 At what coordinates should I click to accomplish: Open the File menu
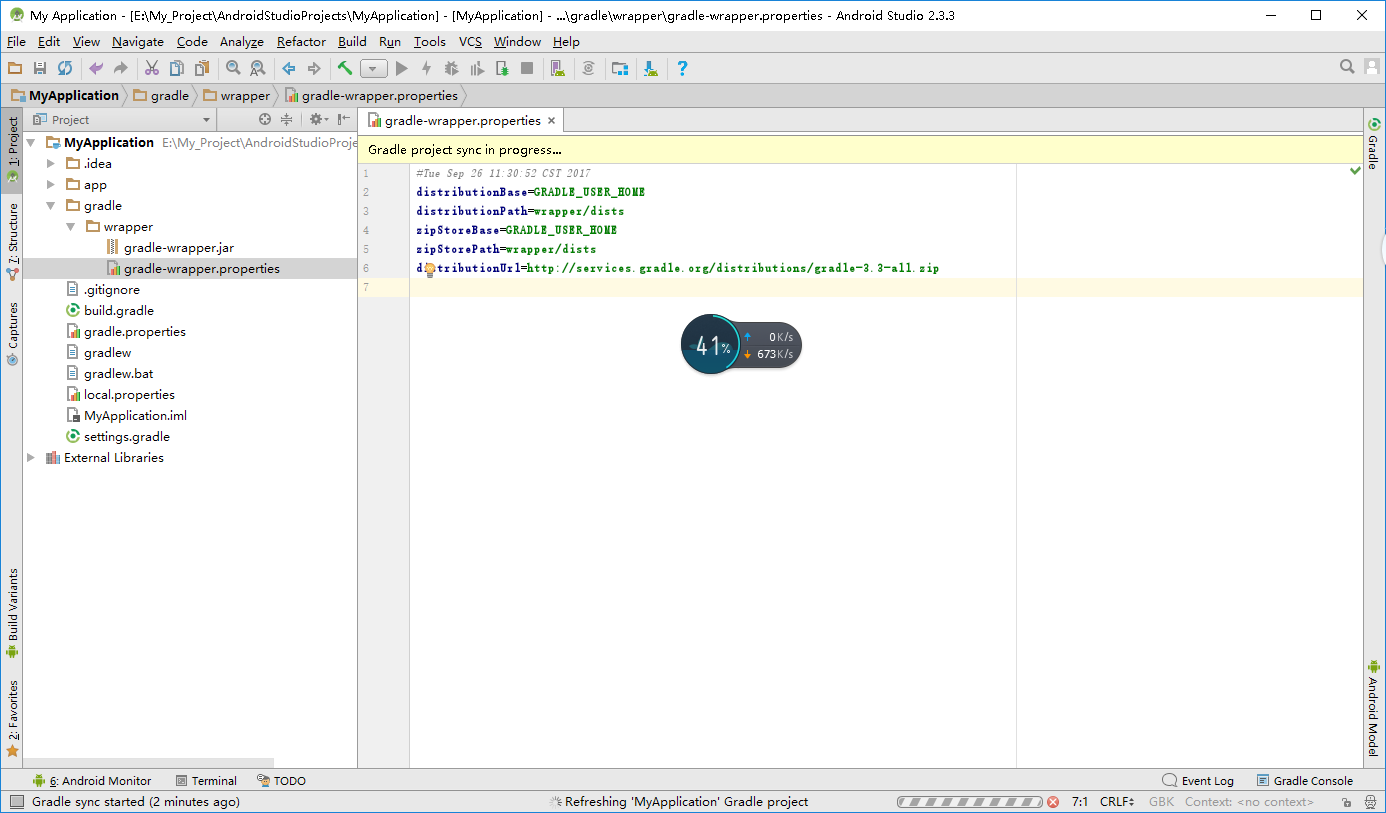click(x=16, y=41)
